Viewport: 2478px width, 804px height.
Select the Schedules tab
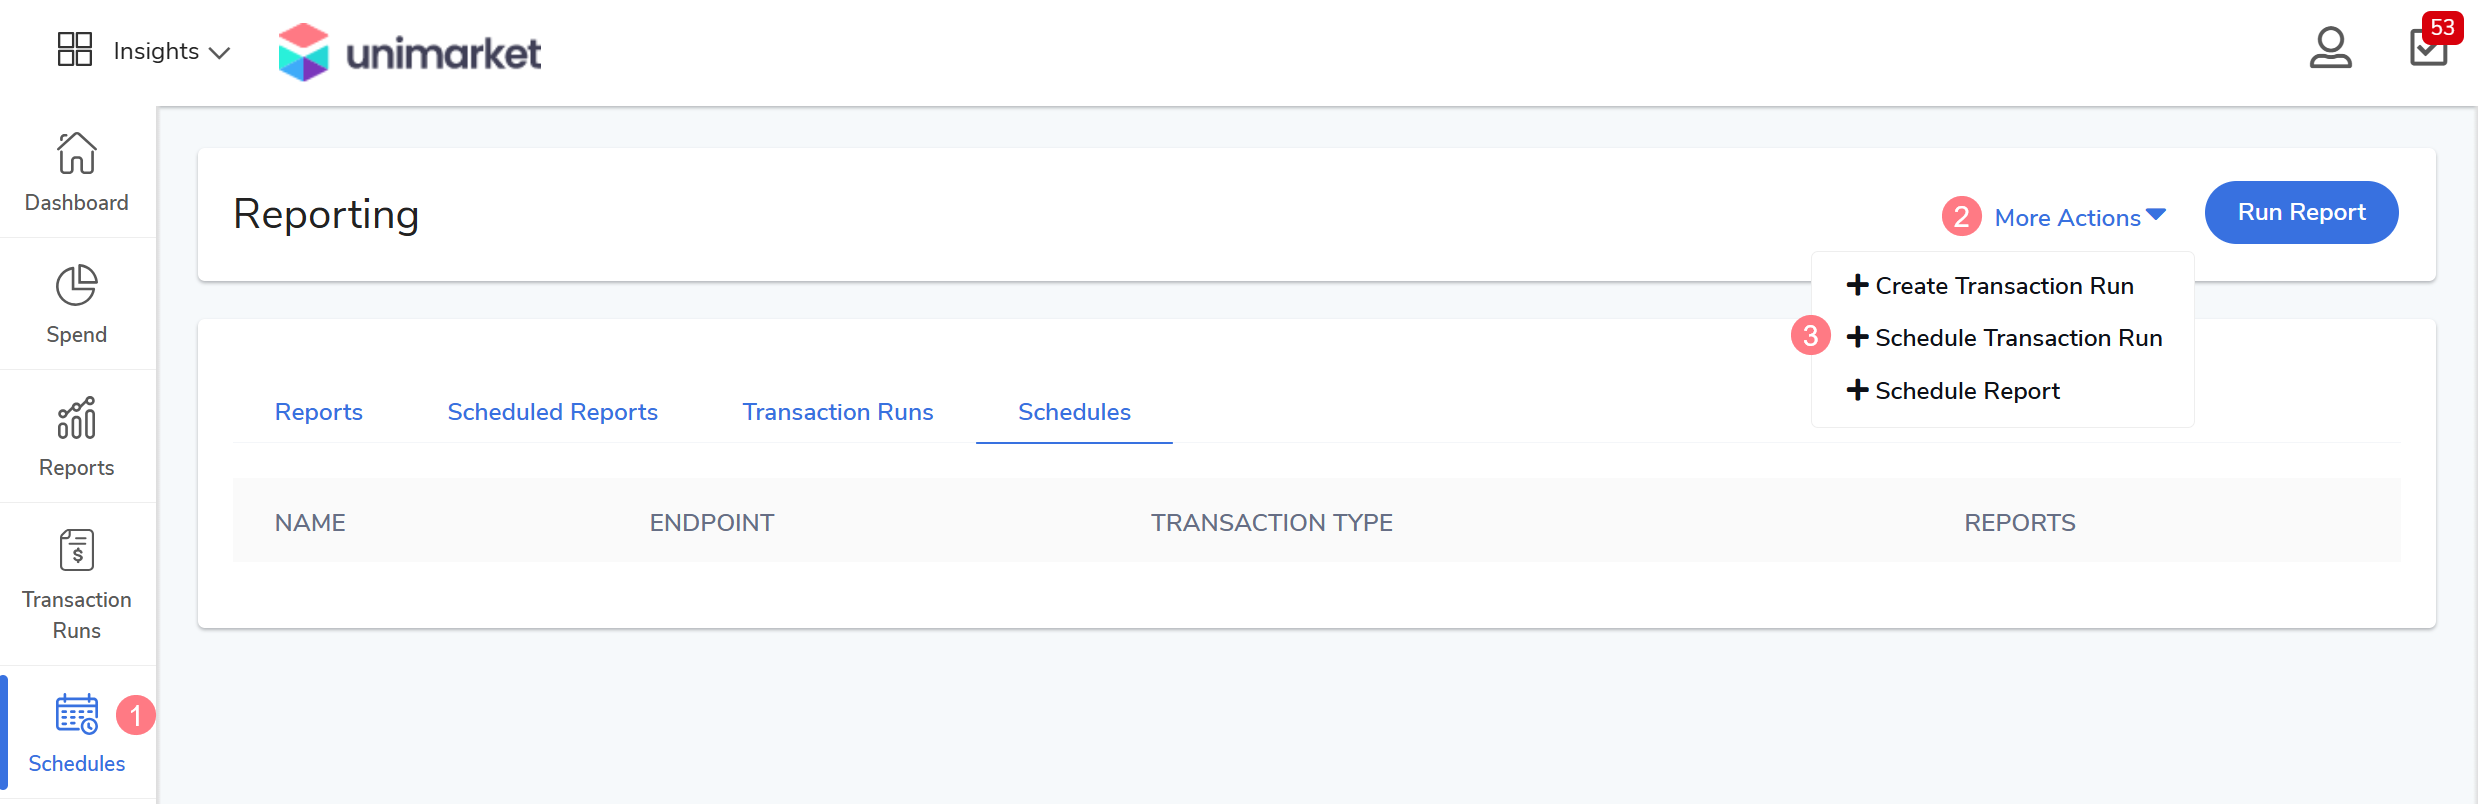click(x=1074, y=412)
